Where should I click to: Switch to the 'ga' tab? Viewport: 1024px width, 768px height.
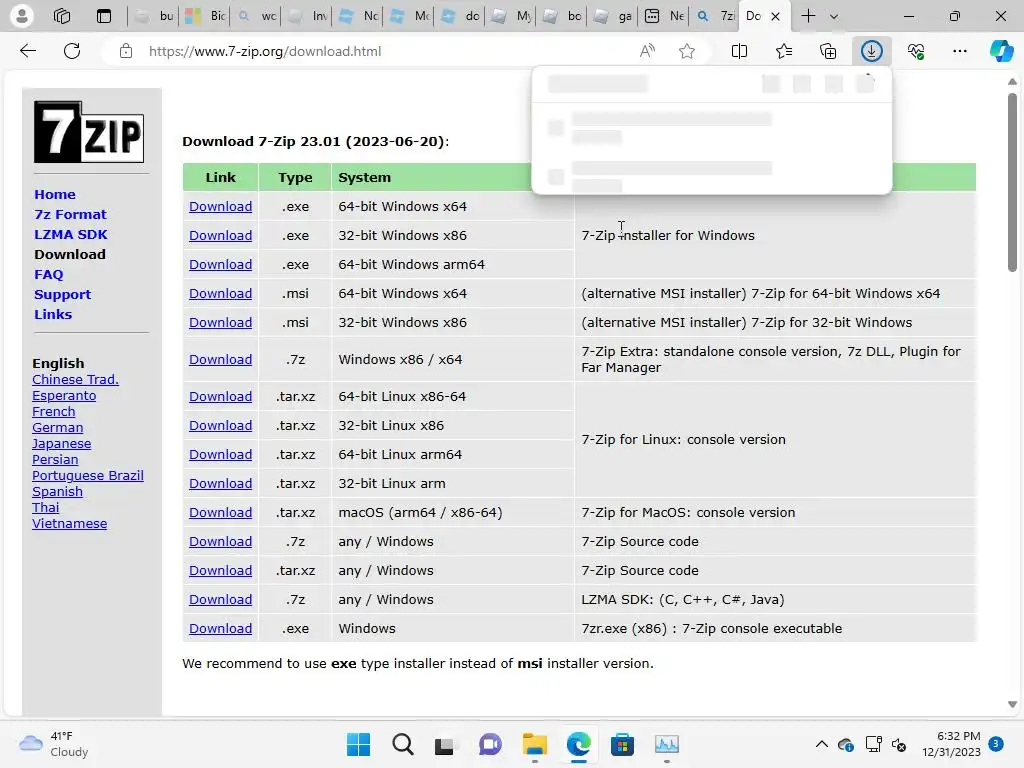point(613,16)
